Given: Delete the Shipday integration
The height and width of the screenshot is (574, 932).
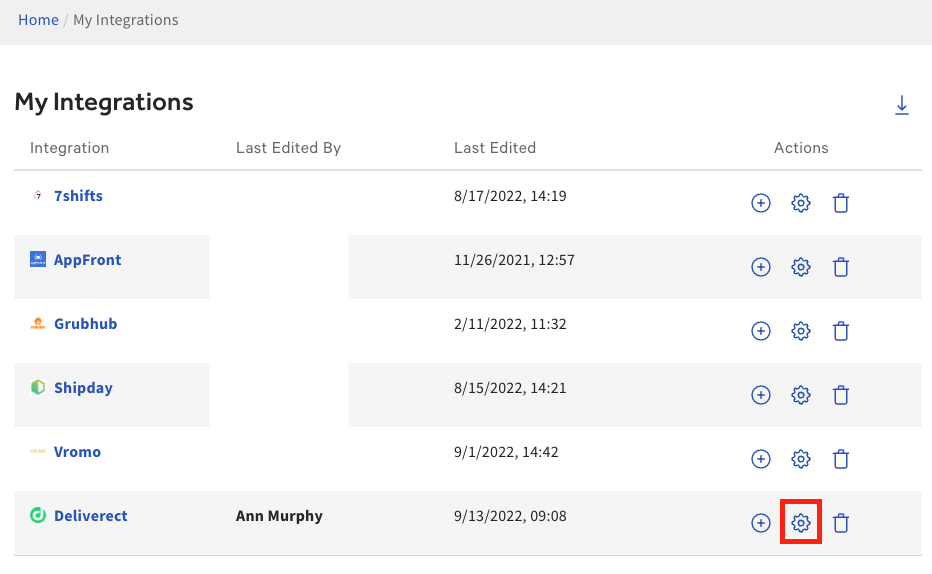Looking at the screenshot, I should [841, 395].
